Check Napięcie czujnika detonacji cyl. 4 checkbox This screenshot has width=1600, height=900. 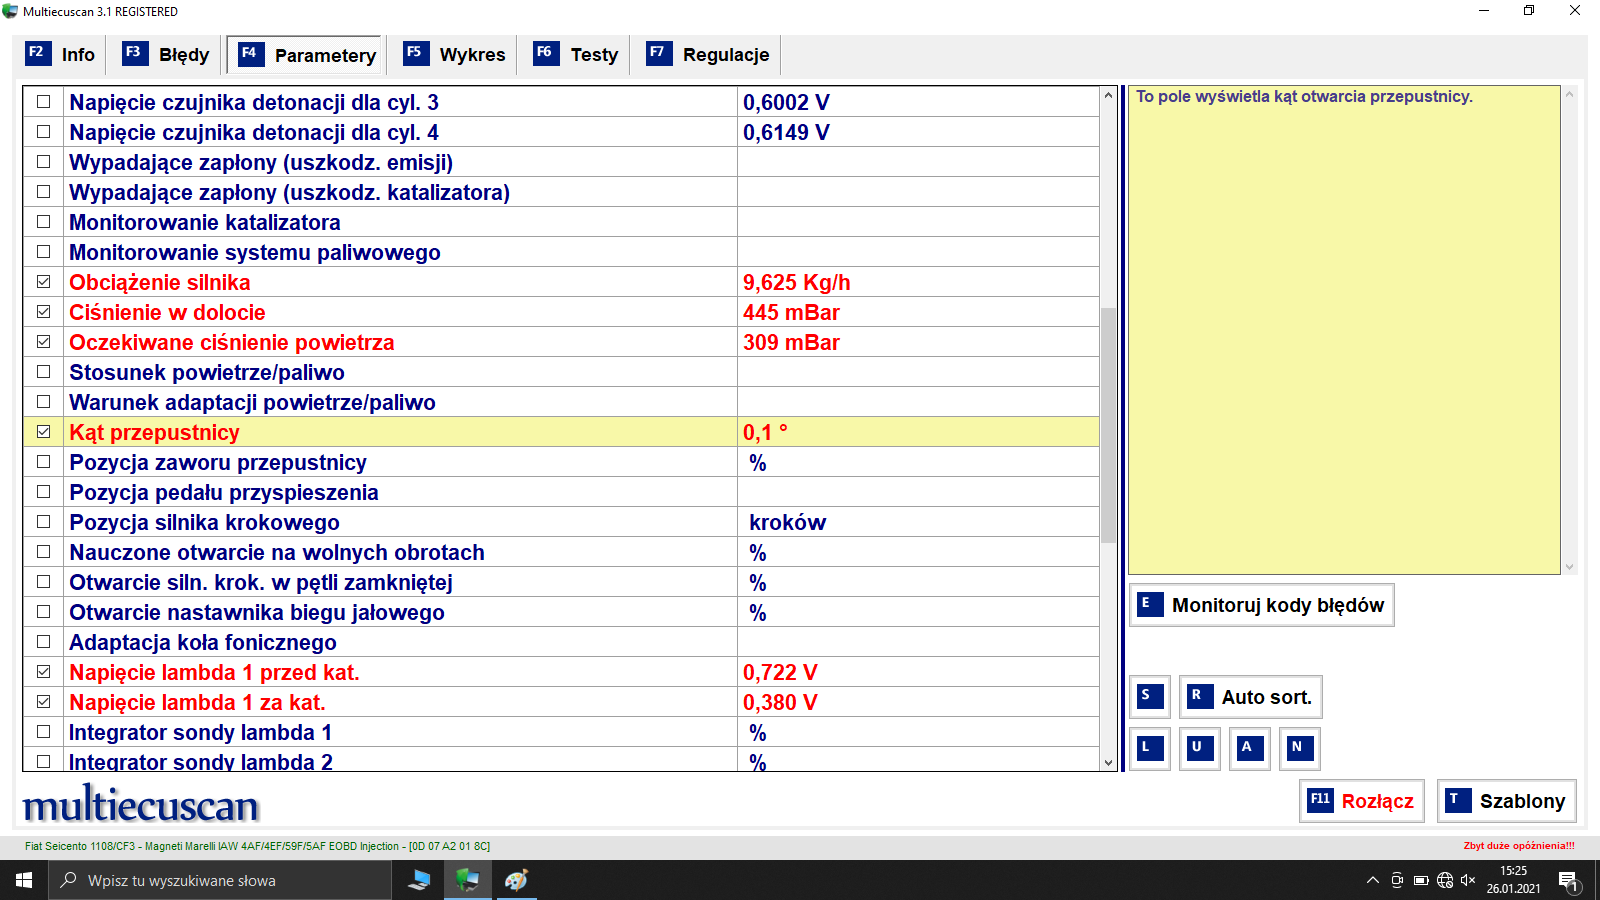click(44, 132)
